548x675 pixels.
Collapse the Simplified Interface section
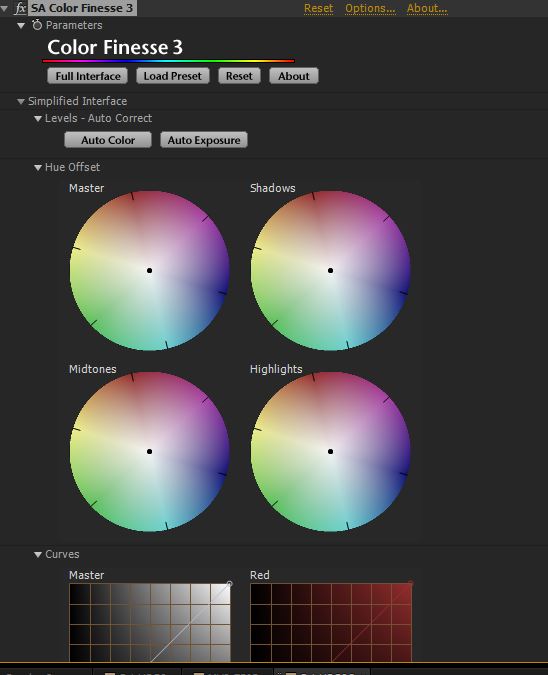tap(21, 102)
